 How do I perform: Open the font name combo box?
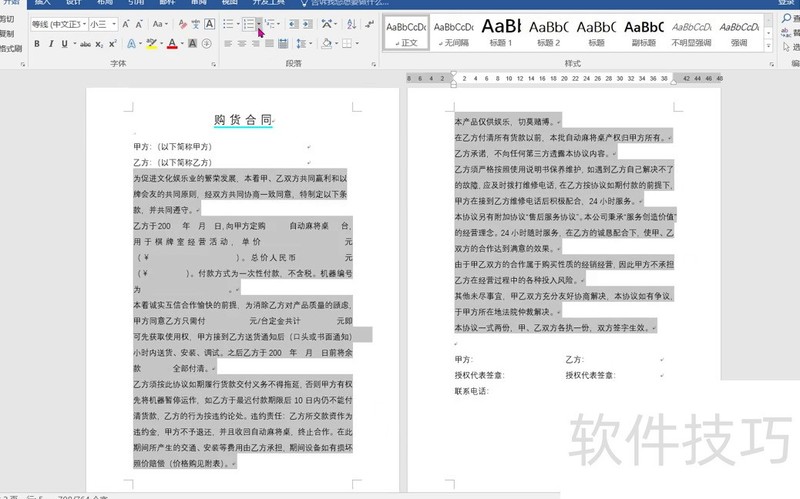click(58, 24)
